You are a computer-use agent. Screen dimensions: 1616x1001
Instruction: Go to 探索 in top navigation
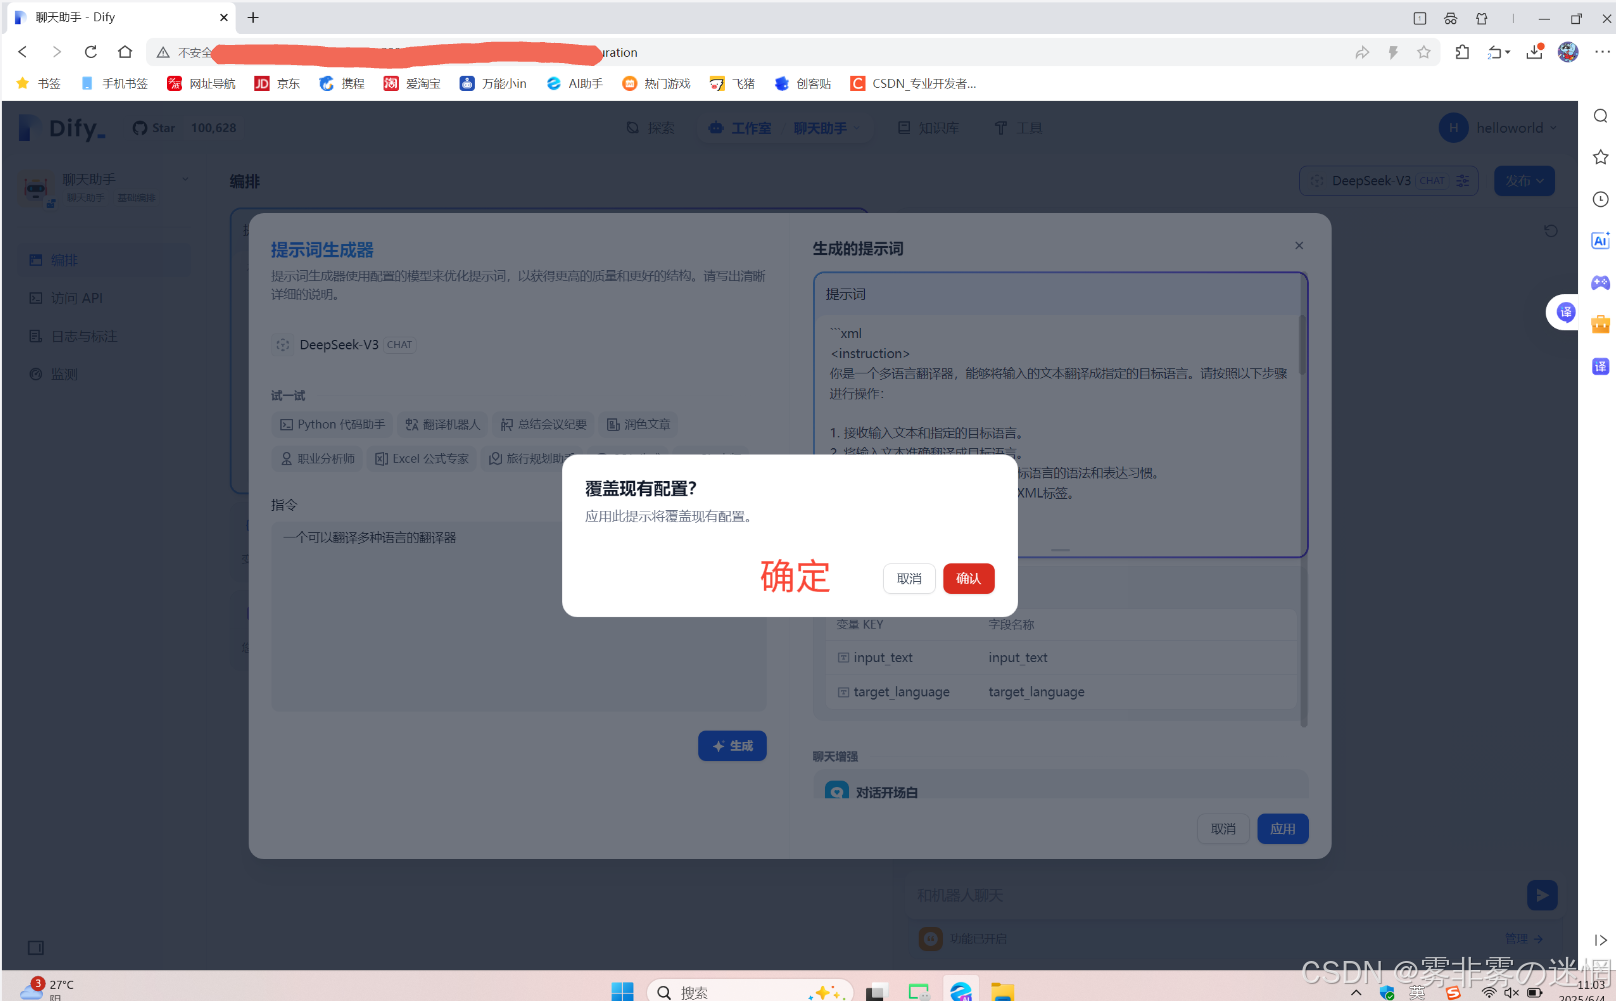[650, 128]
